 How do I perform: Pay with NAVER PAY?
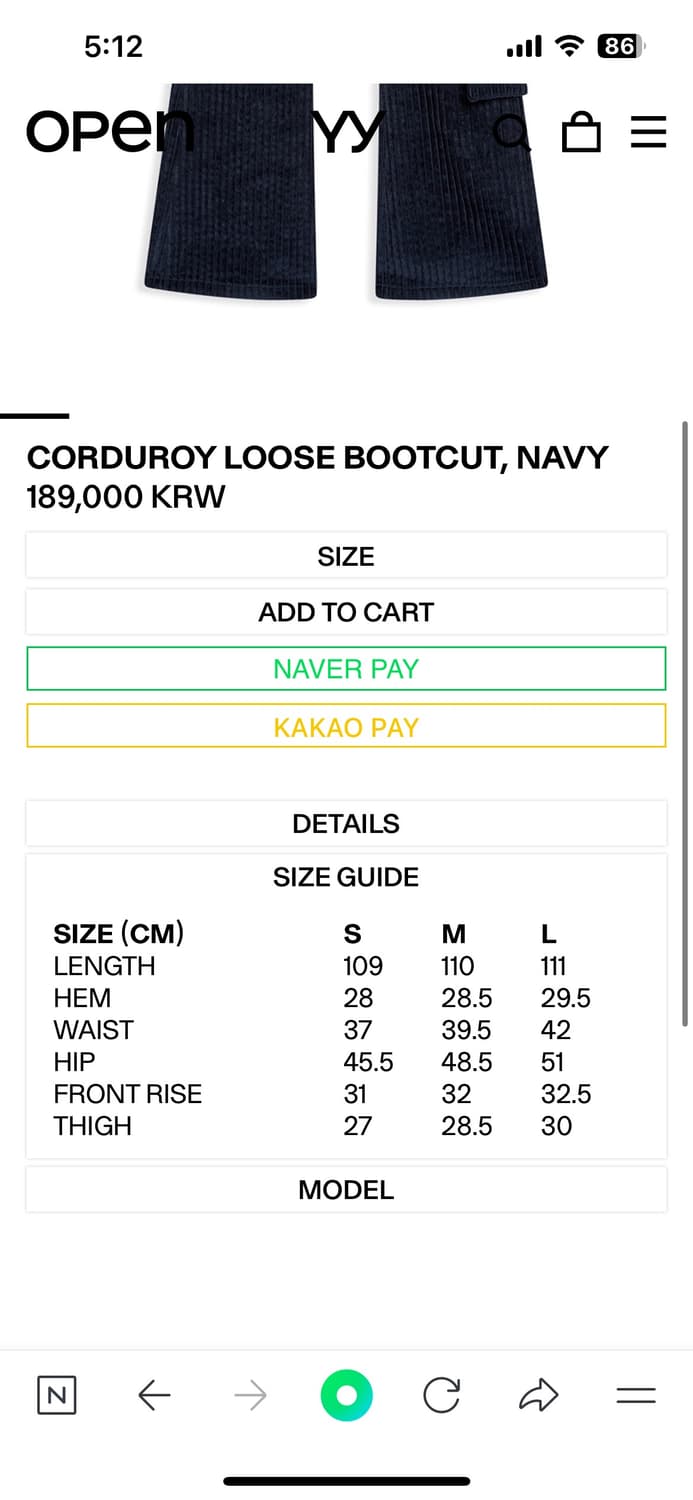pos(346,669)
